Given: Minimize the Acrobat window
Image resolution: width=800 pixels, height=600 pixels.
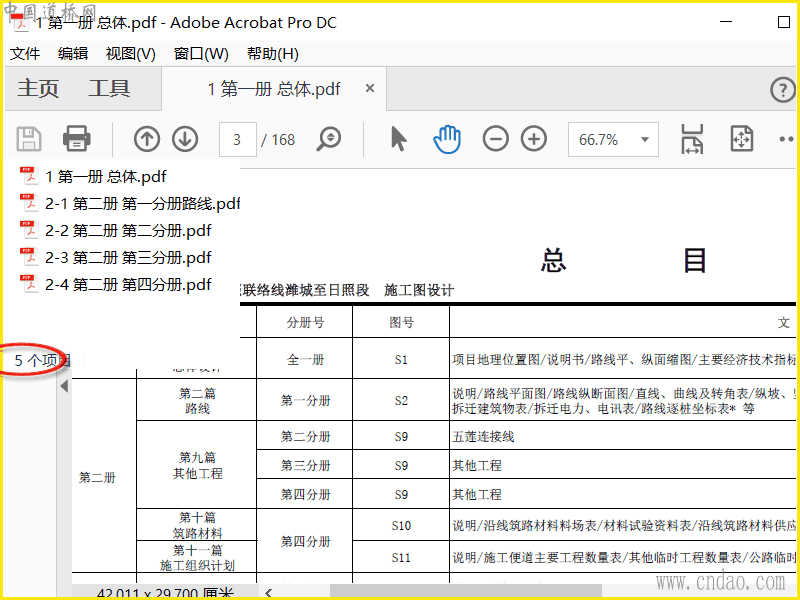Looking at the screenshot, I should (726, 22).
